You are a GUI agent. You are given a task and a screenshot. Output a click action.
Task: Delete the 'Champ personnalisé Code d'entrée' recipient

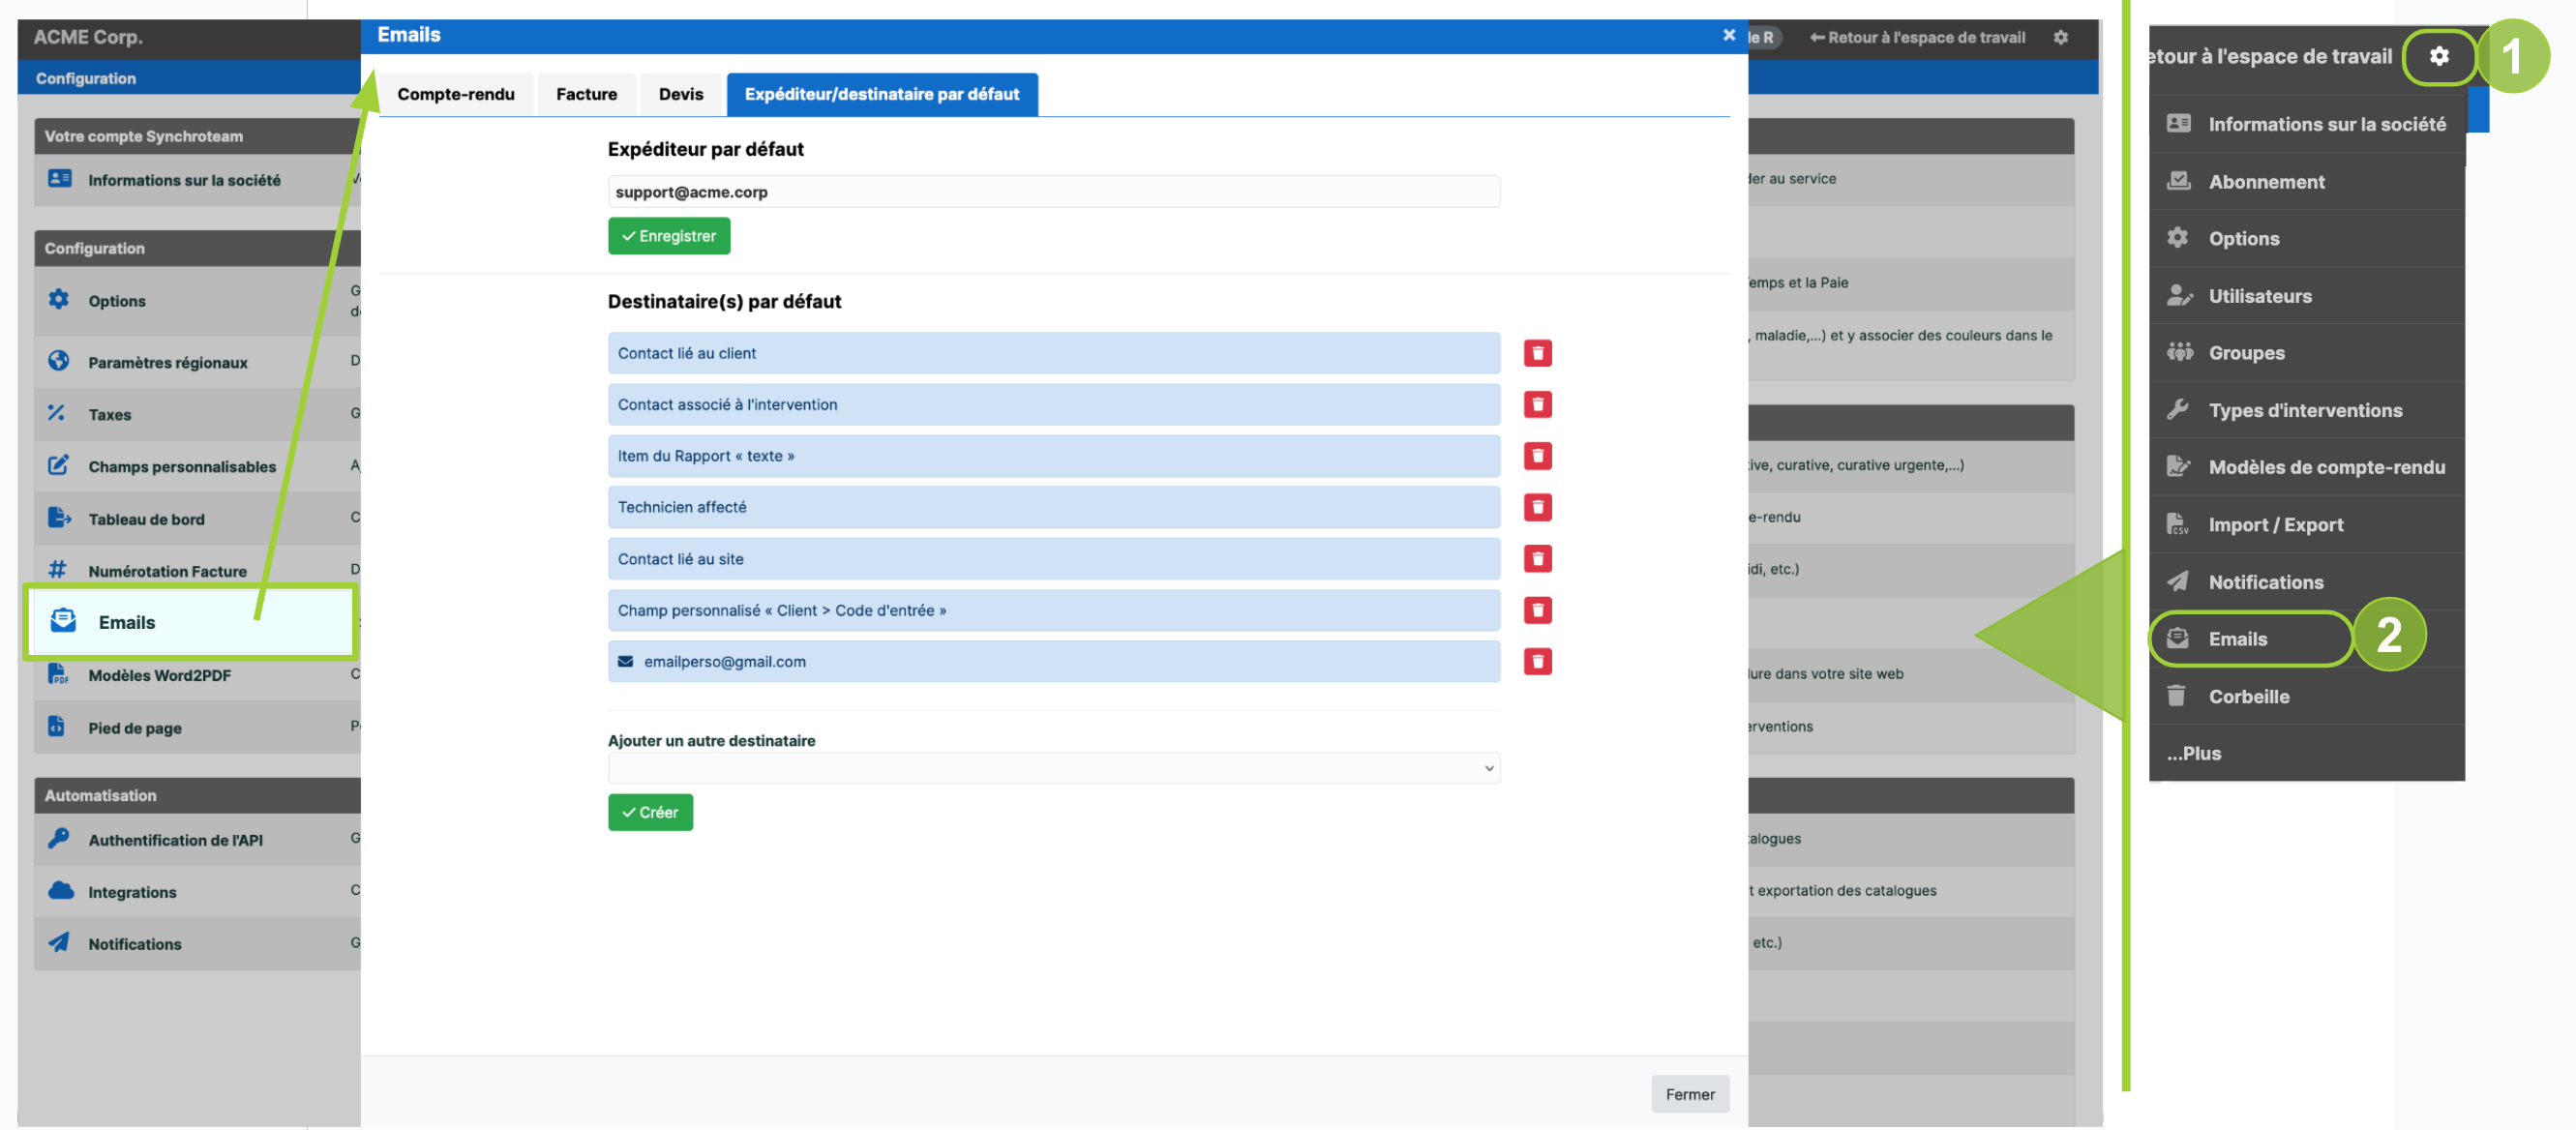point(1537,610)
